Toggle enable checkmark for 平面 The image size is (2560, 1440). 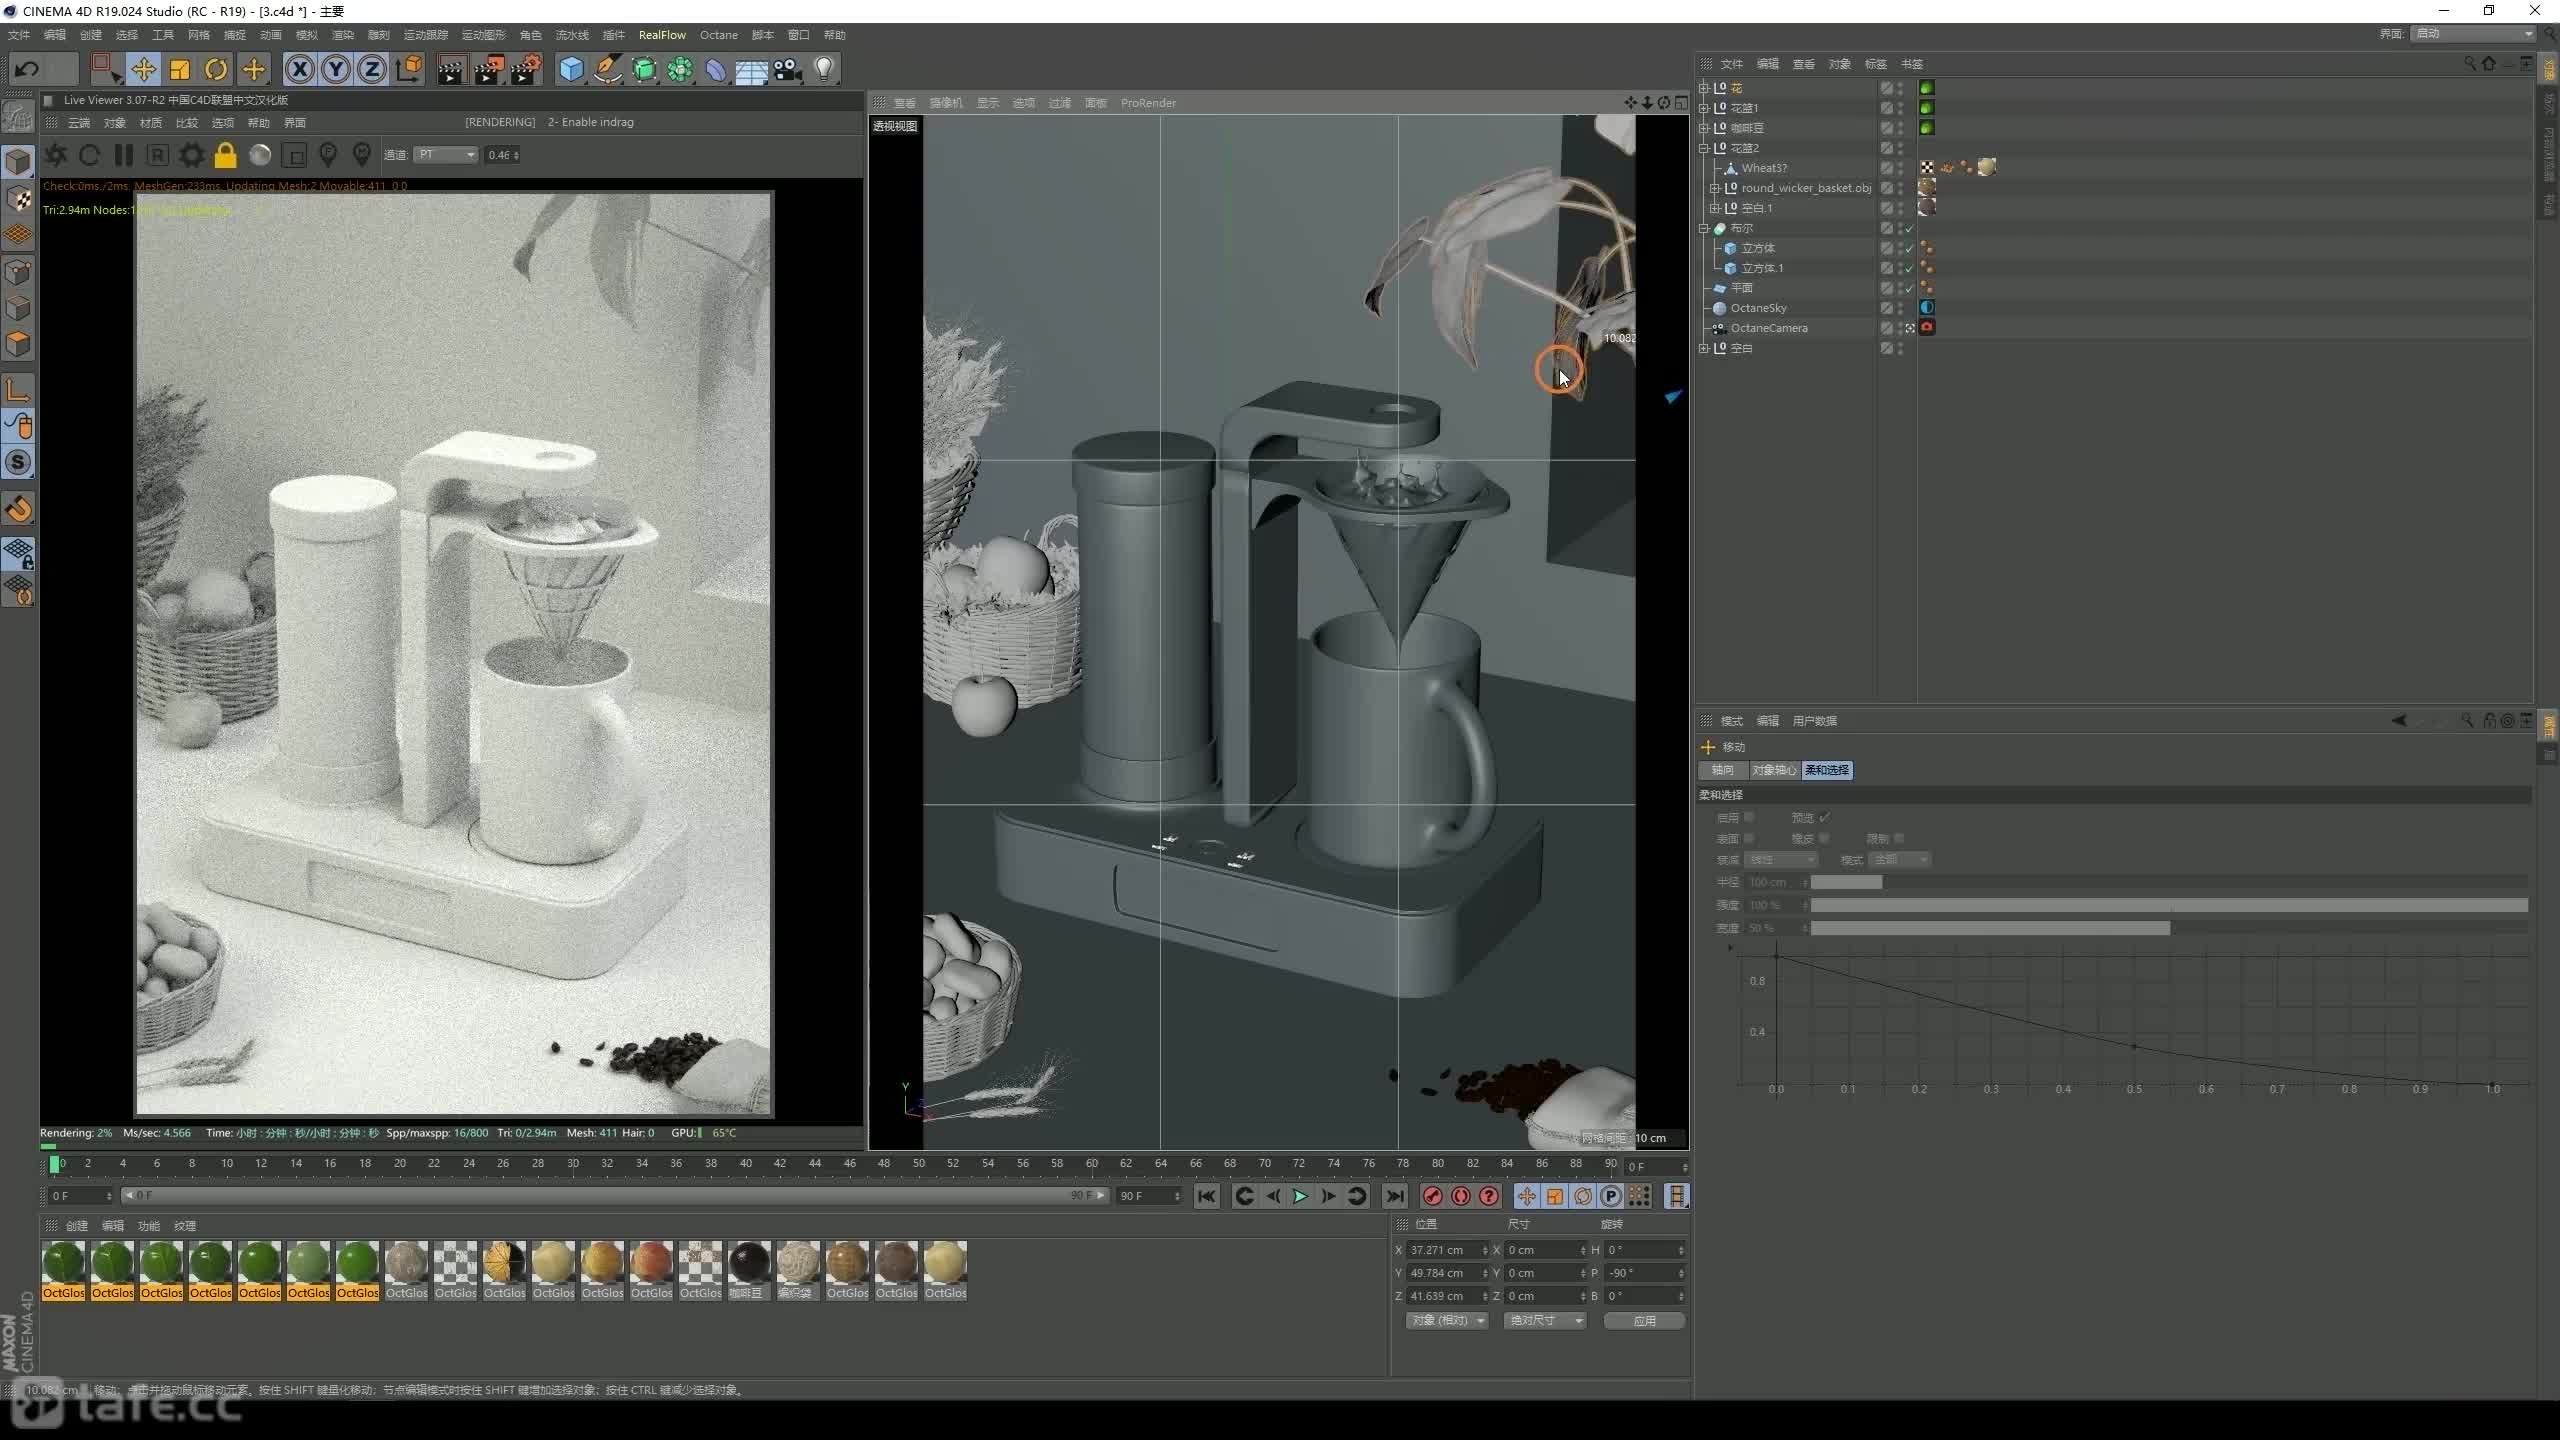click(x=1909, y=288)
